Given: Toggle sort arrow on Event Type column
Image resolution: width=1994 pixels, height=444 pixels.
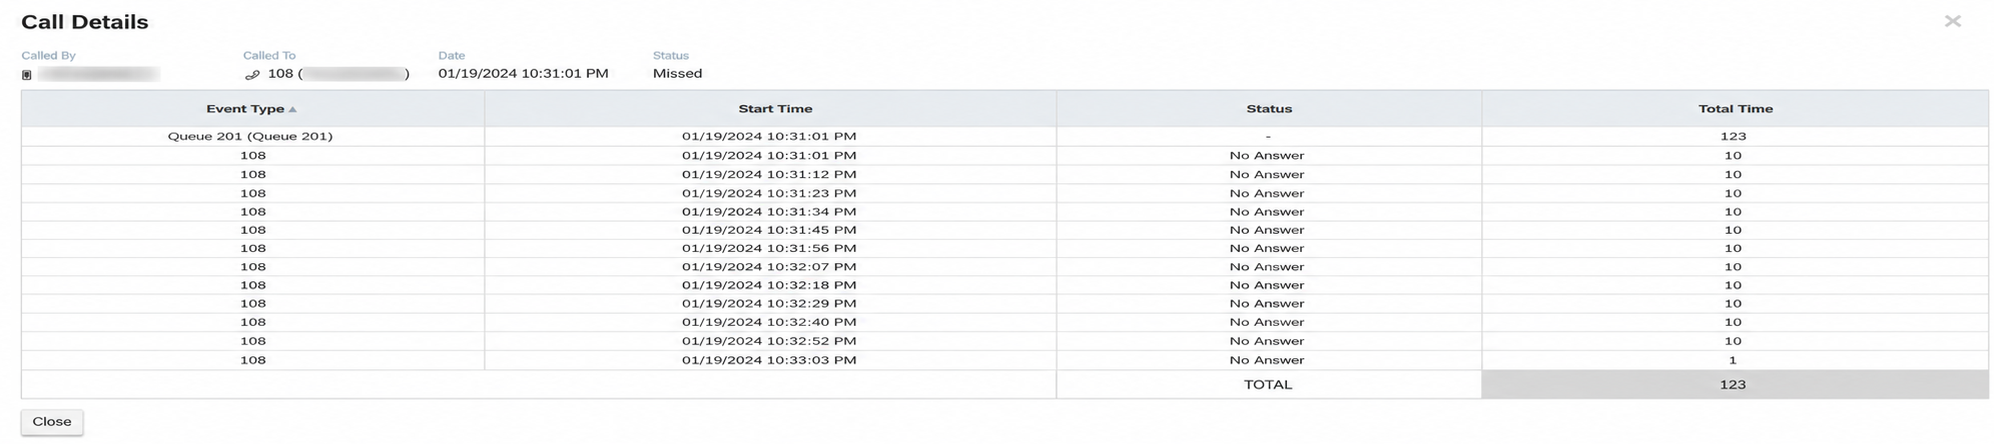Looking at the screenshot, I should point(292,109).
